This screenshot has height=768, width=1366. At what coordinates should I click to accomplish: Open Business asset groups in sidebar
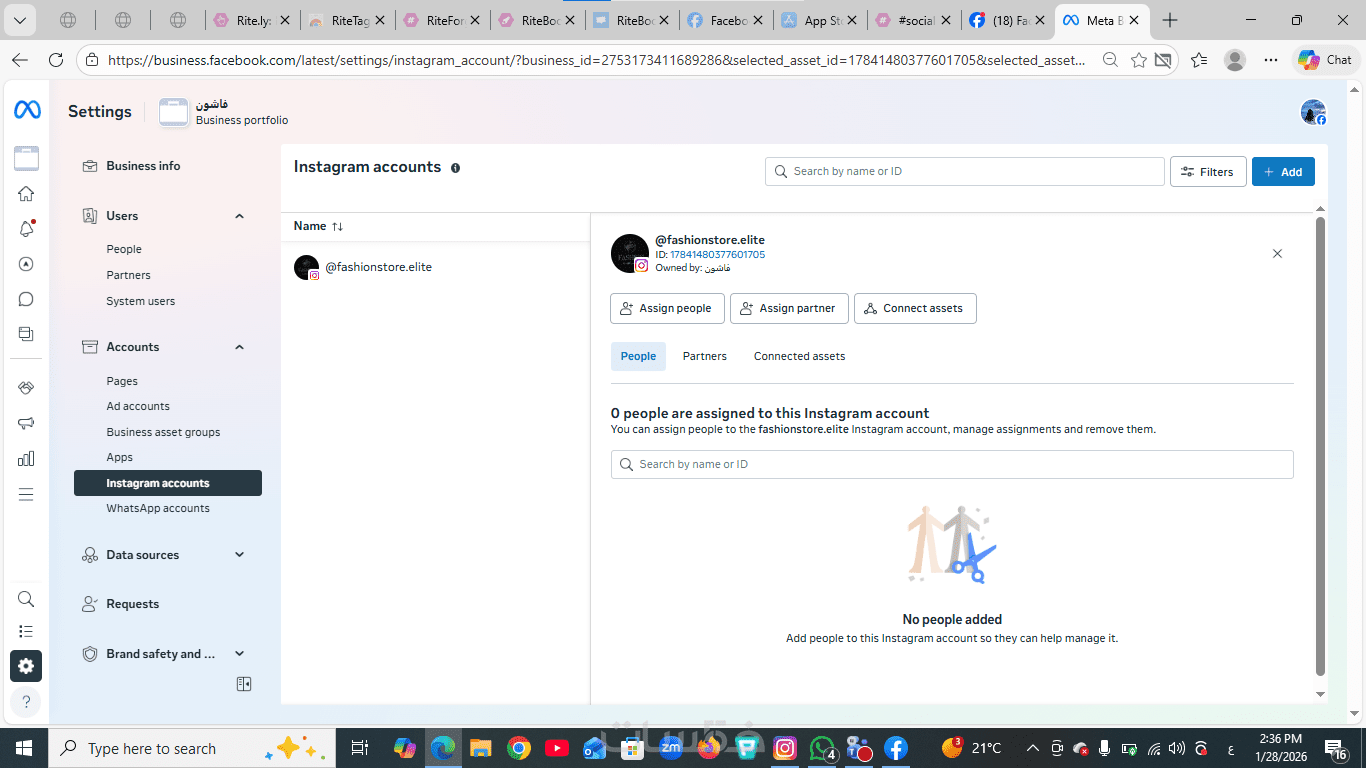163,432
